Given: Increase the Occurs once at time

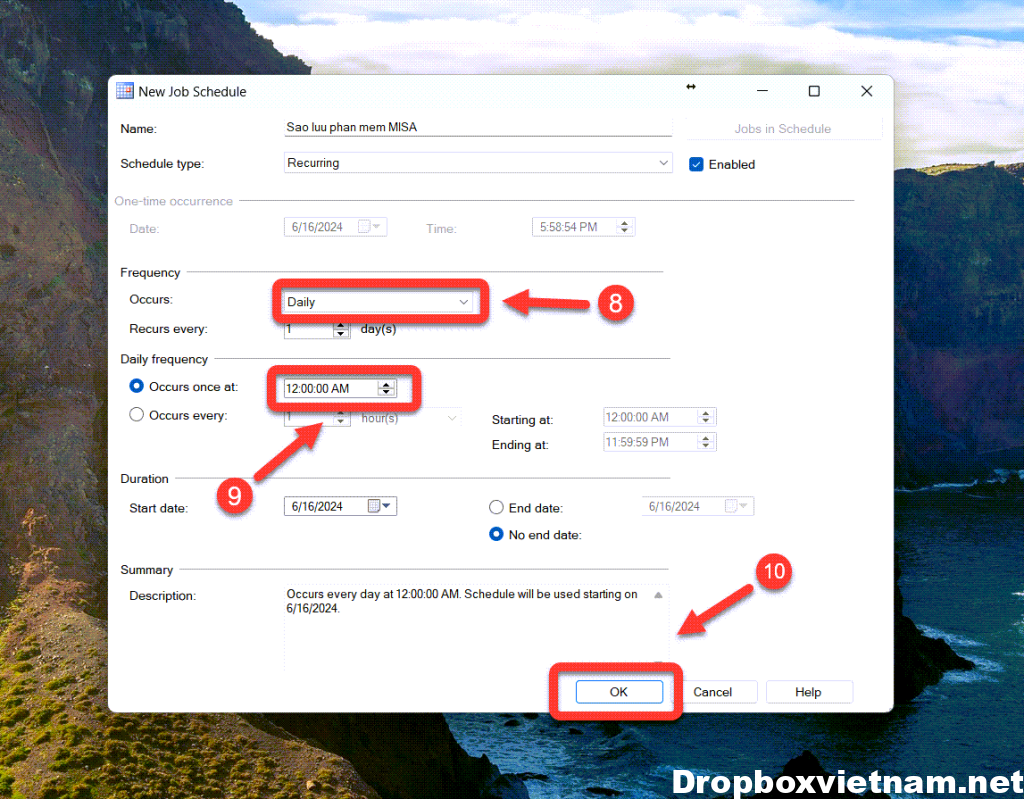Looking at the screenshot, I should (387, 384).
